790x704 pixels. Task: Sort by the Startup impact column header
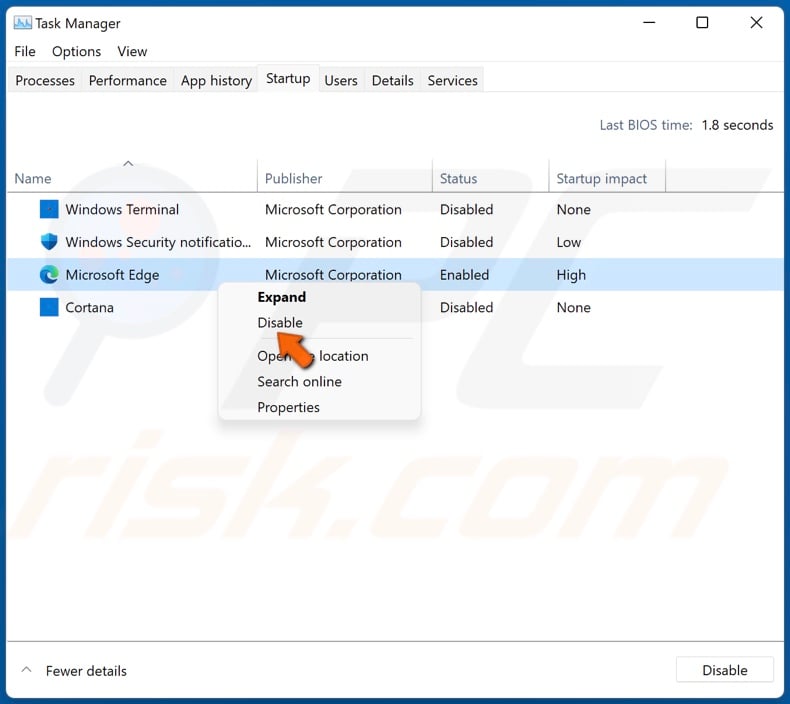602,179
